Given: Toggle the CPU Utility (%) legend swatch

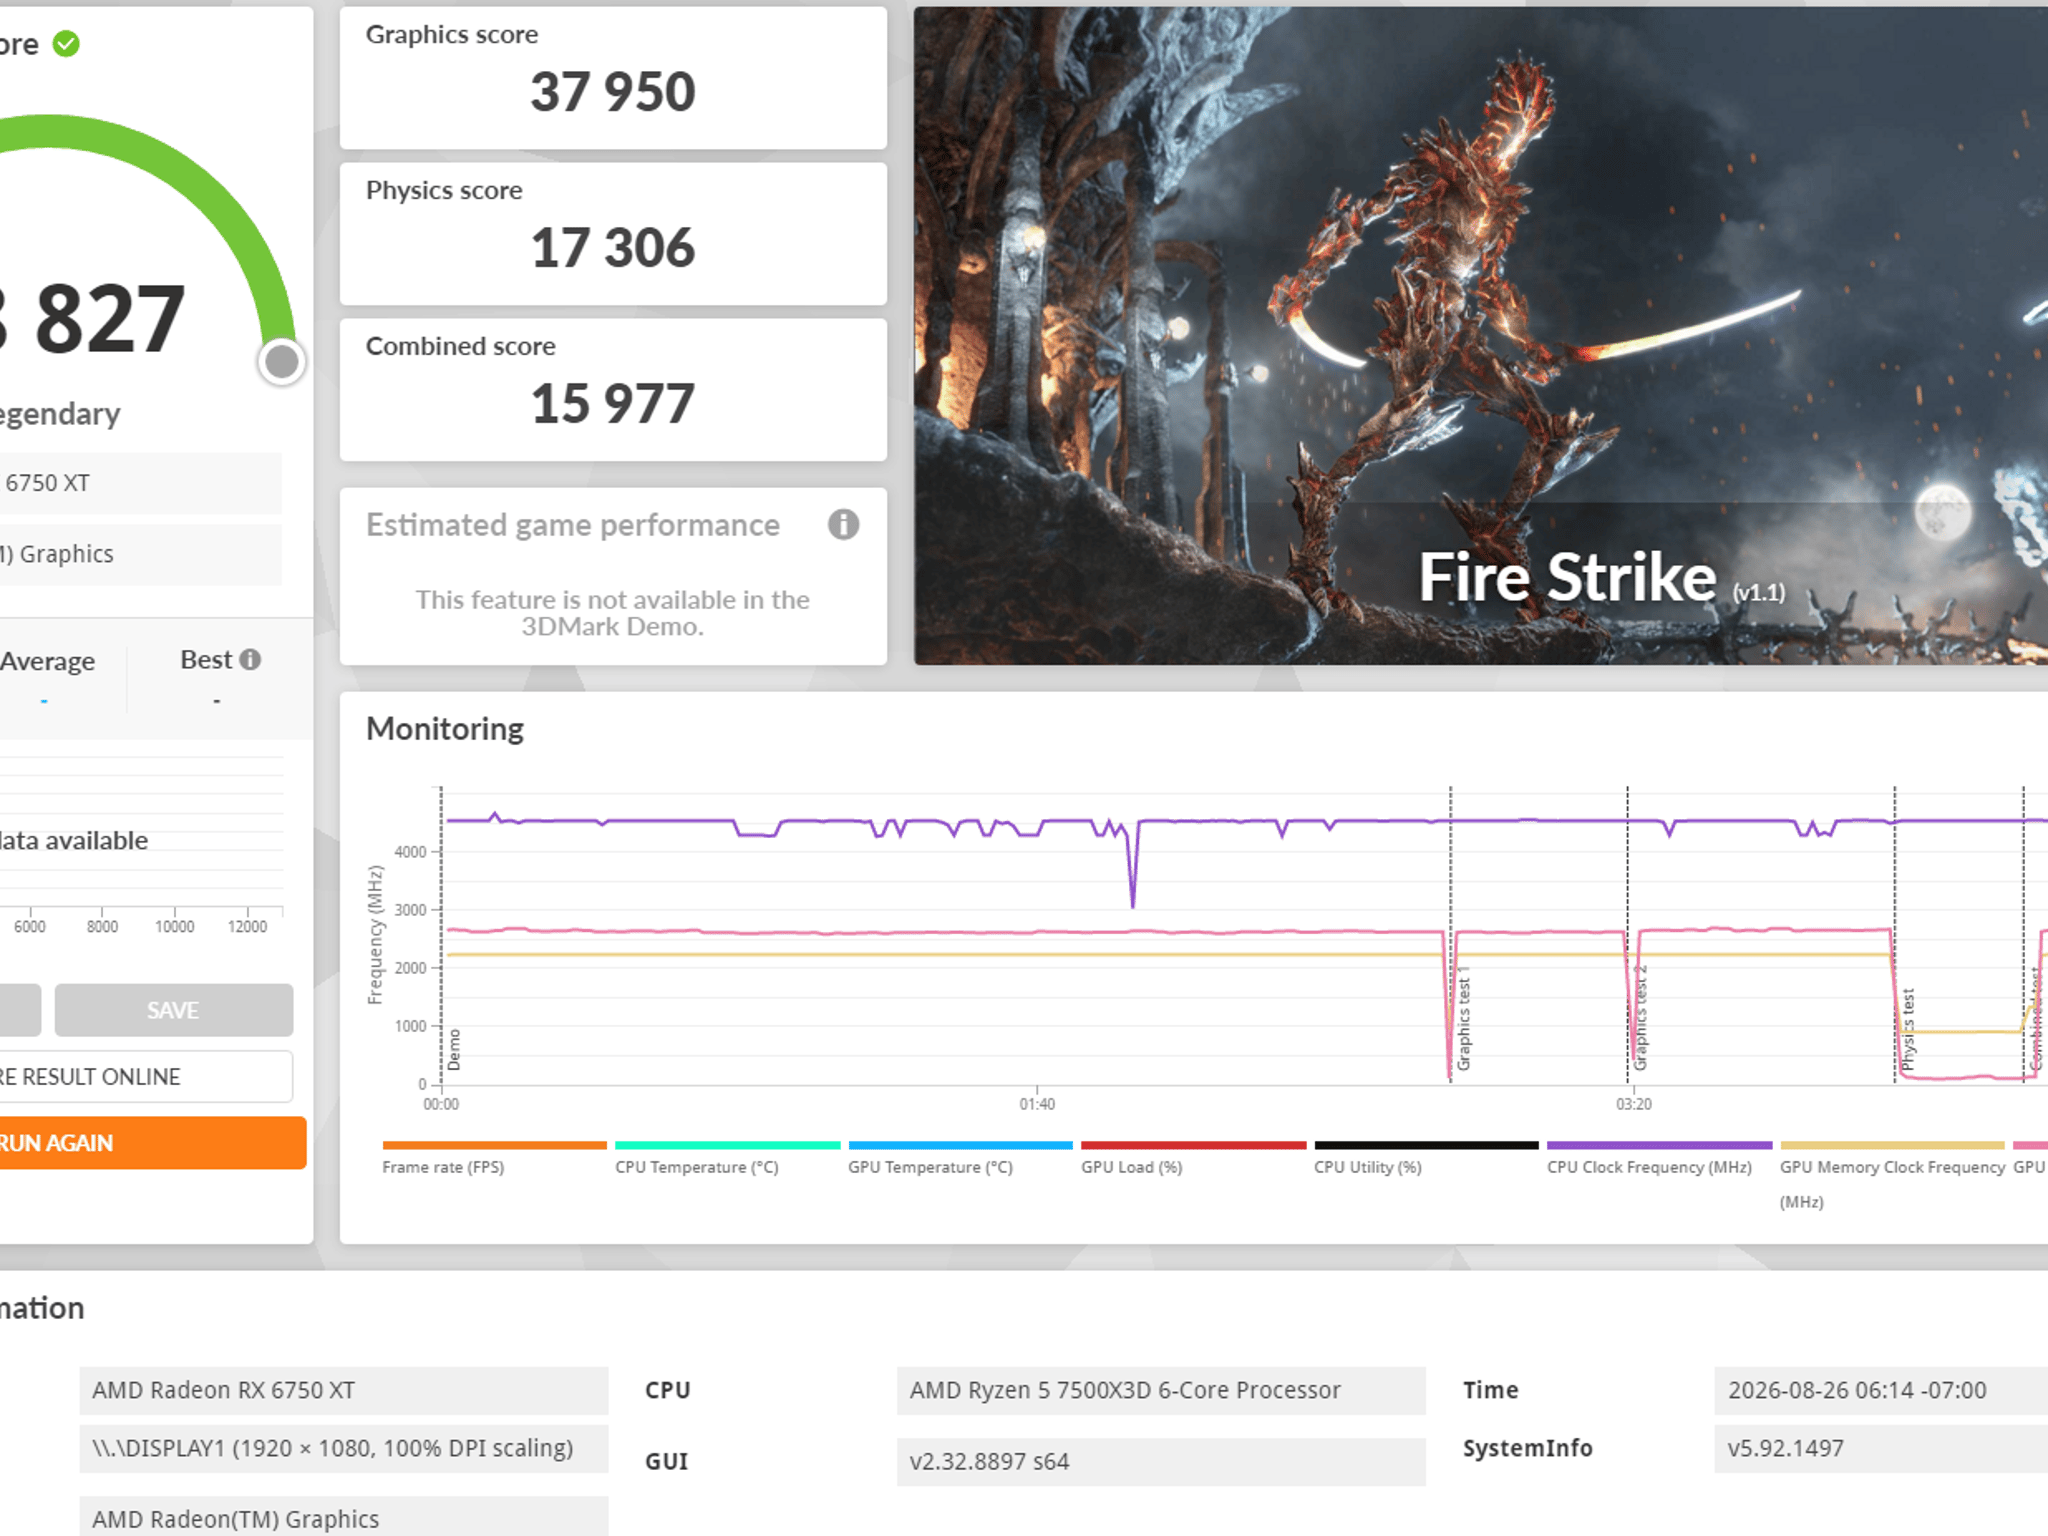Looking at the screenshot, I should click(1426, 1145).
